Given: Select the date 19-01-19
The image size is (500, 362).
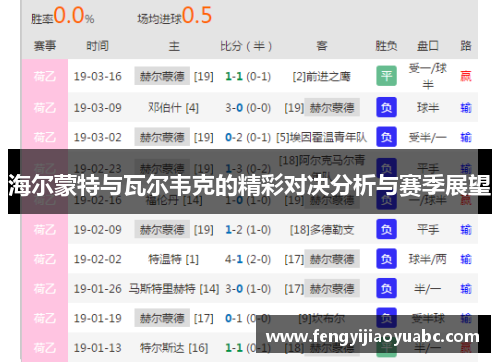Looking at the screenshot, I should (x=98, y=318).
